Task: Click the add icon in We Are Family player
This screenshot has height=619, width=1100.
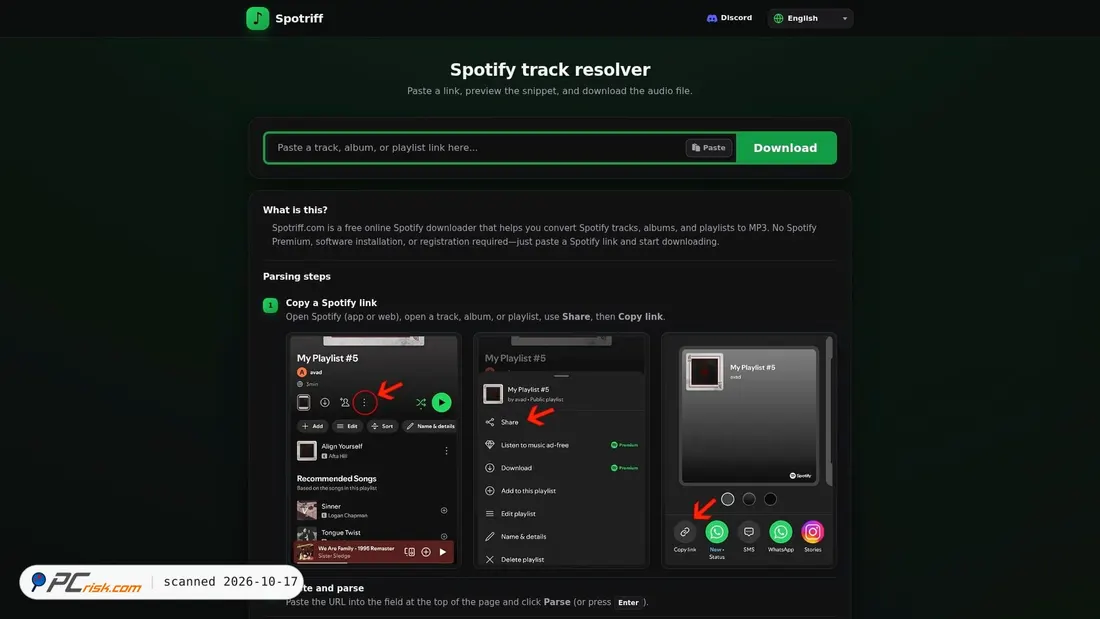Action: [x=426, y=552]
